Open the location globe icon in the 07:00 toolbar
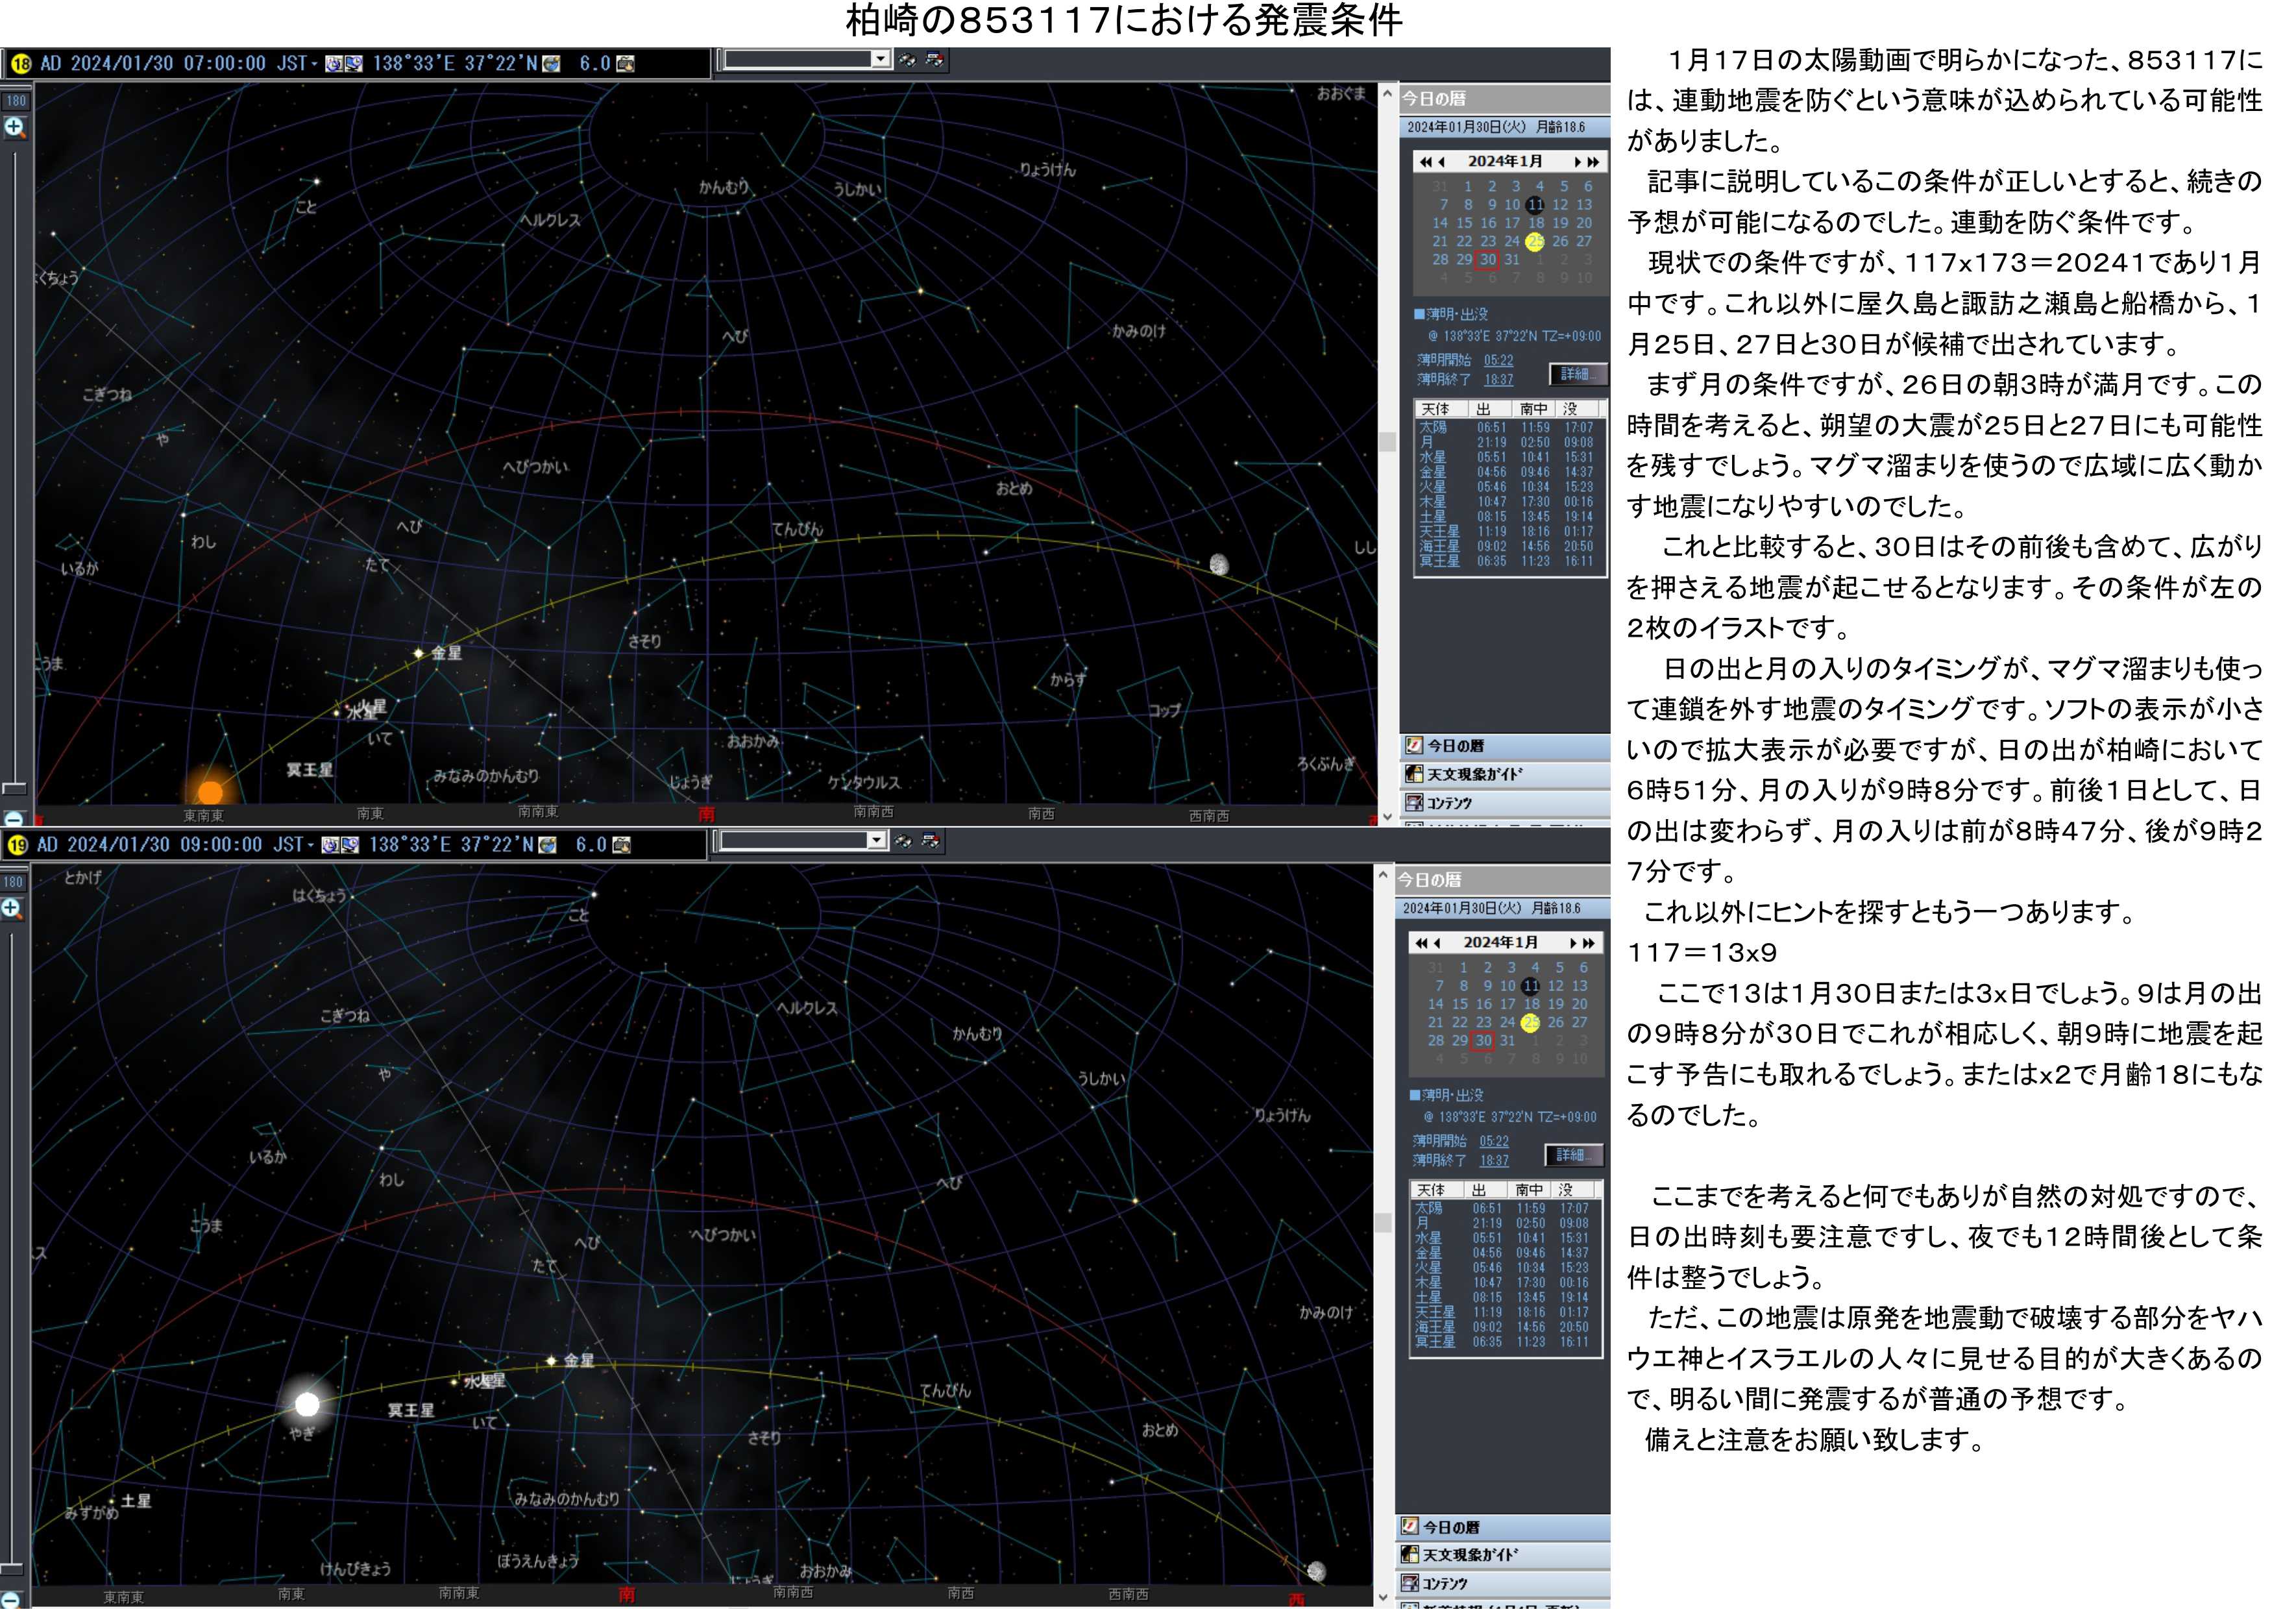 (x=551, y=64)
